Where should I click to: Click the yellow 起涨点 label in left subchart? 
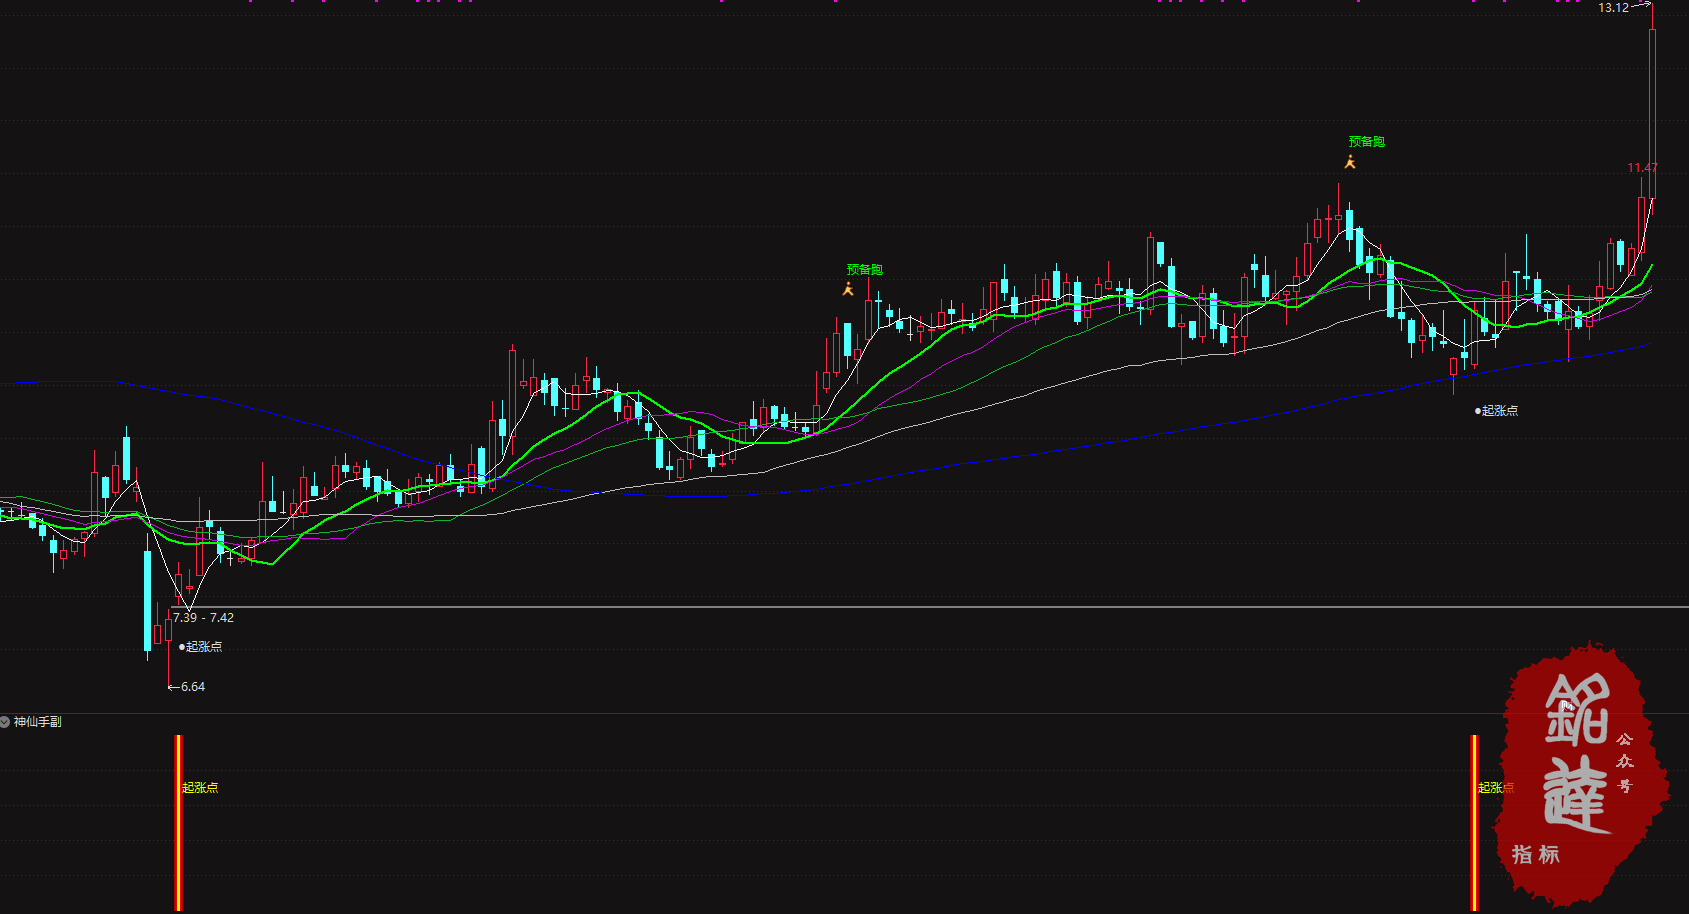tap(200, 788)
